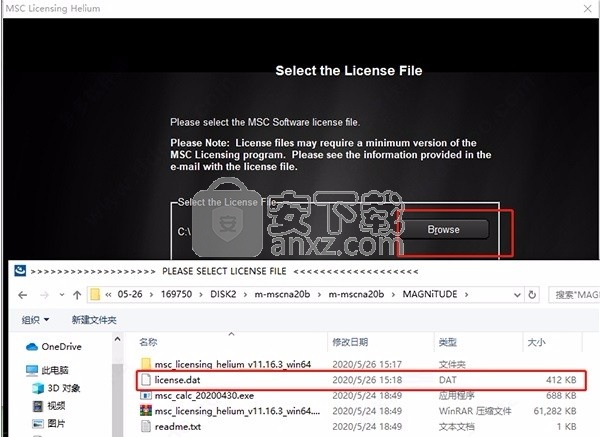Sort by 类型 column header
The width and height of the screenshot is (600, 437).
click(448, 342)
